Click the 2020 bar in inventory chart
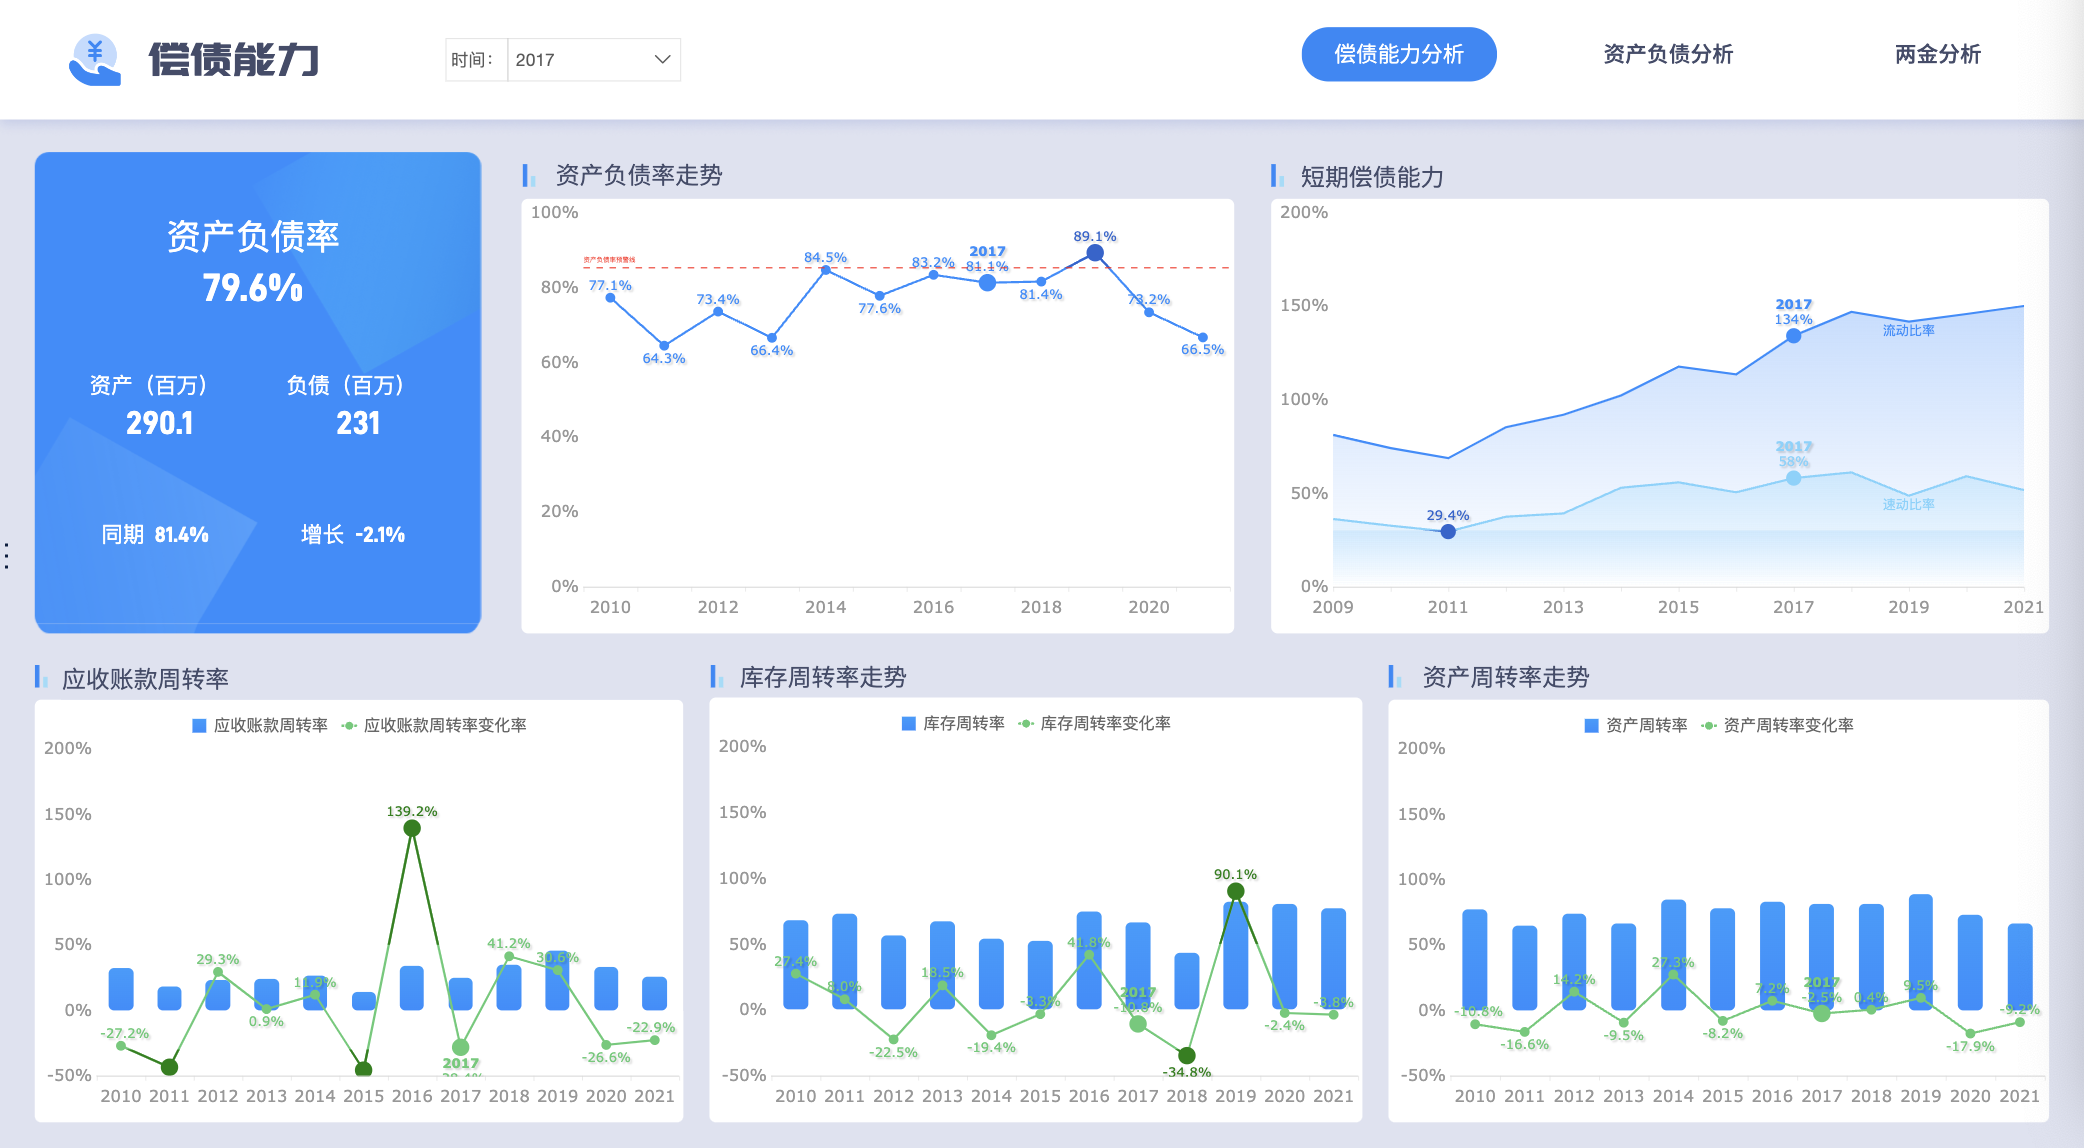The image size is (2084, 1148). click(x=1285, y=956)
